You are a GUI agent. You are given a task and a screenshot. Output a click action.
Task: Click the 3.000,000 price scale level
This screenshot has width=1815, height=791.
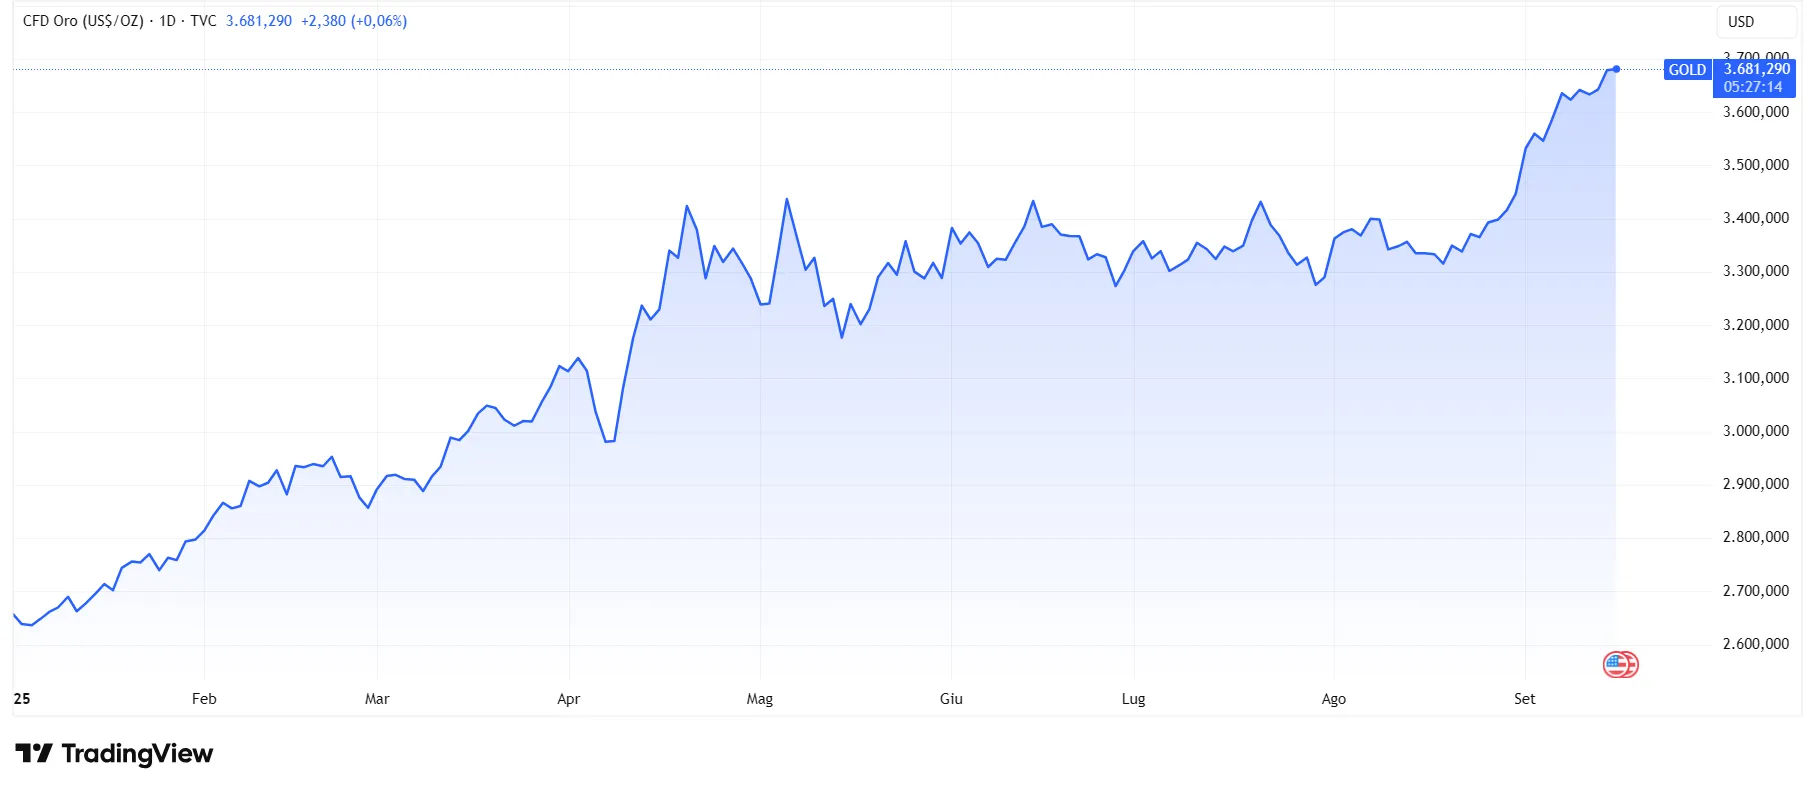click(1755, 431)
